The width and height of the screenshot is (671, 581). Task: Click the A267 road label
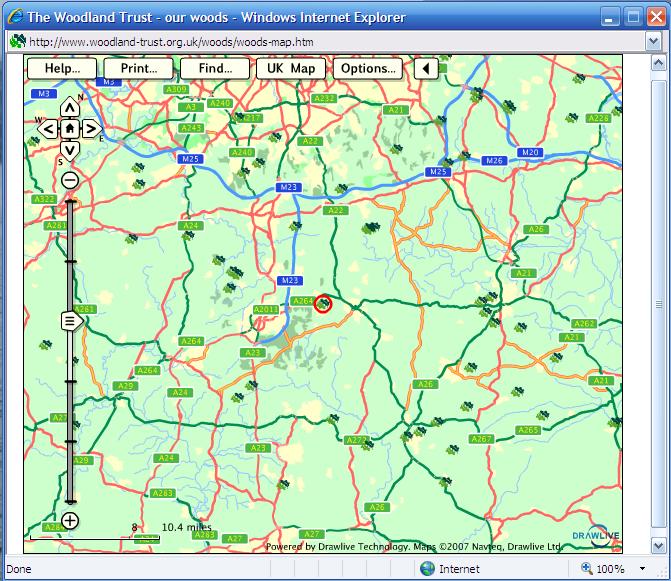[481, 439]
